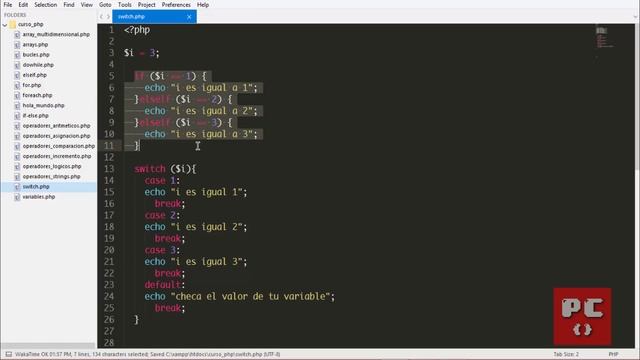Go to previous tab arrow

pos(101,17)
